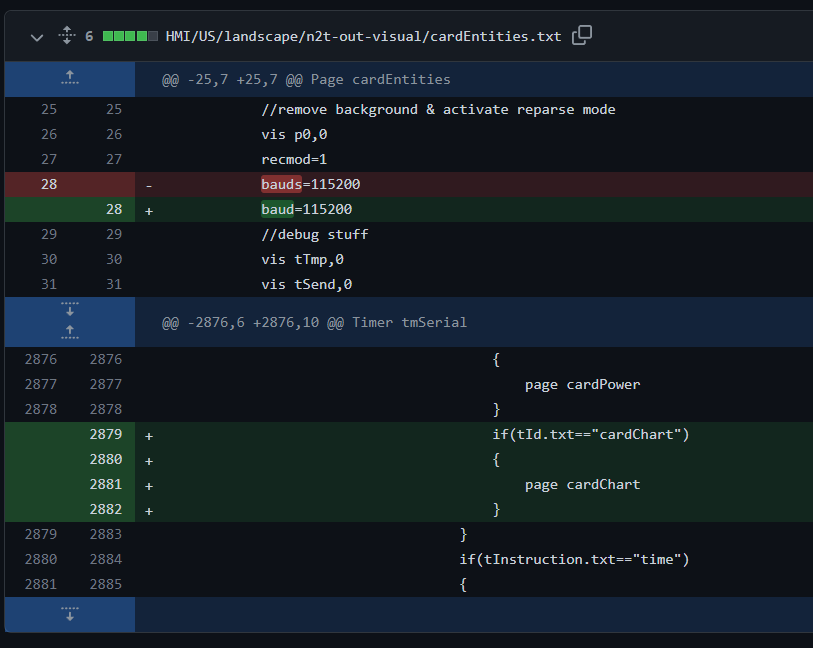The height and width of the screenshot is (648, 813).
Task: Click the drag handle icon in the file header
Action: (66, 35)
